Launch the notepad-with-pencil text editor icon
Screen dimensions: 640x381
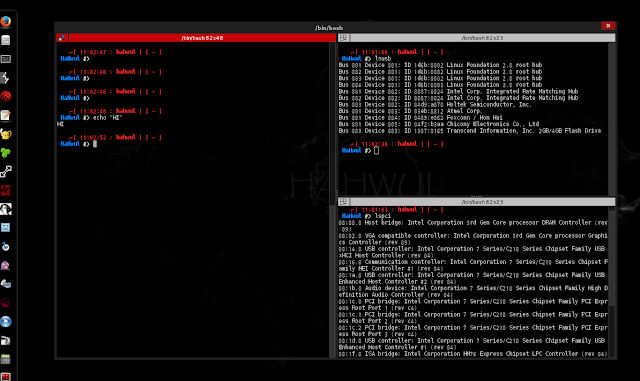[5, 115]
